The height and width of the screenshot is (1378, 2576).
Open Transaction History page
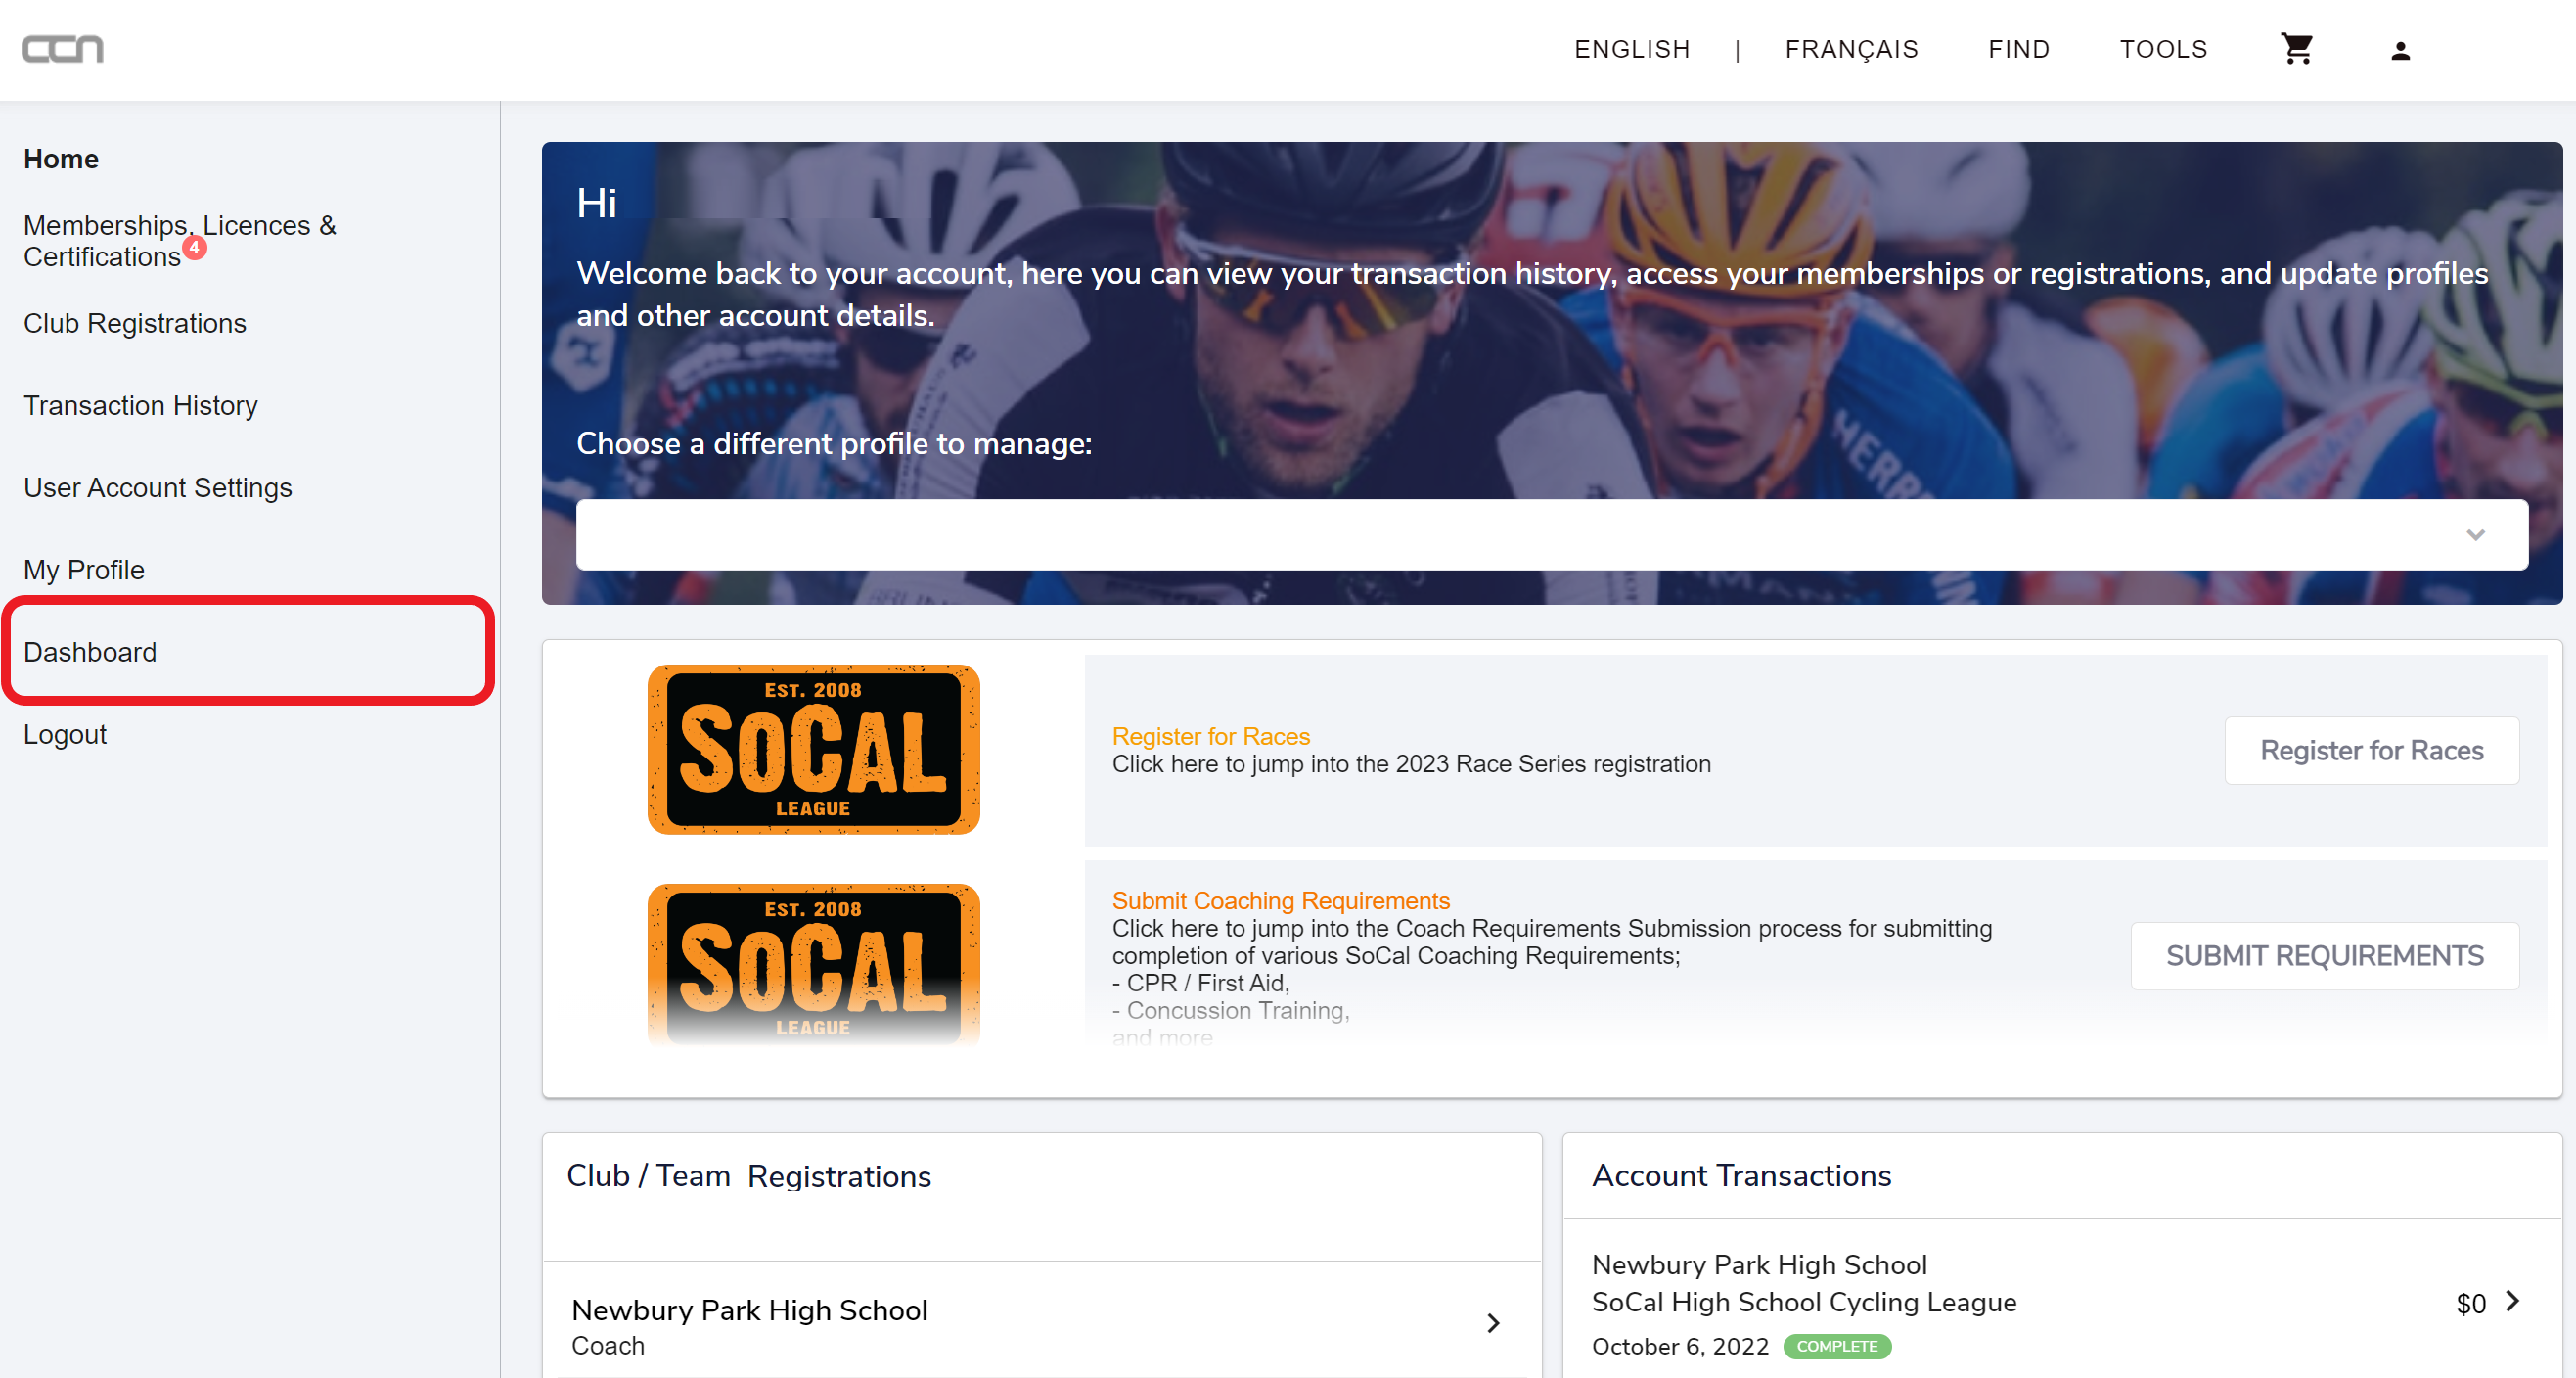pos(140,405)
